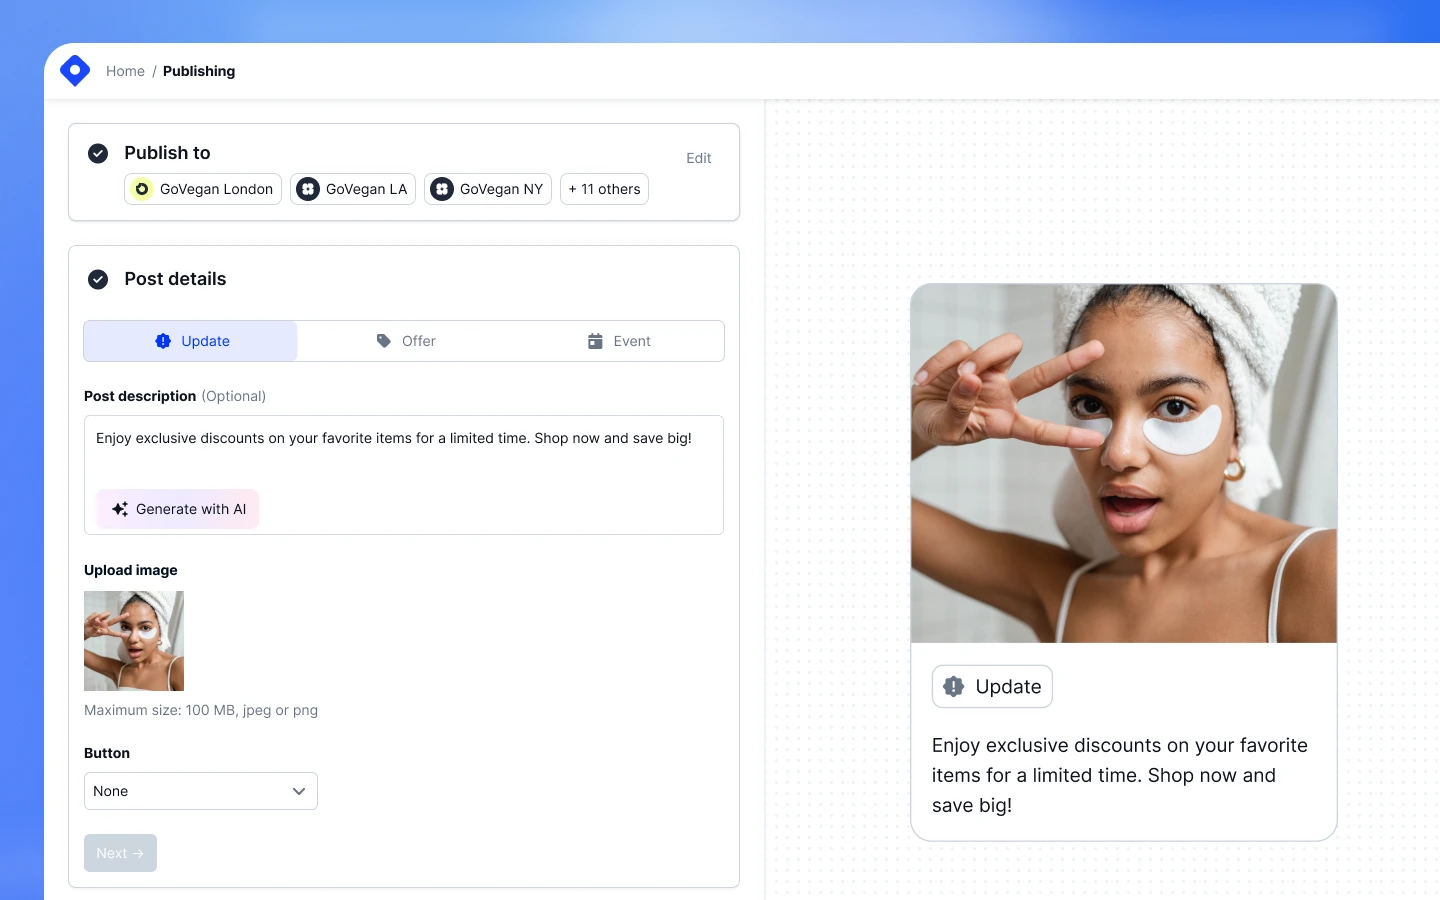The width and height of the screenshot is (1440, 900).
Task: Click the megaphone icon on the Update tab
Action: (162, 341)
